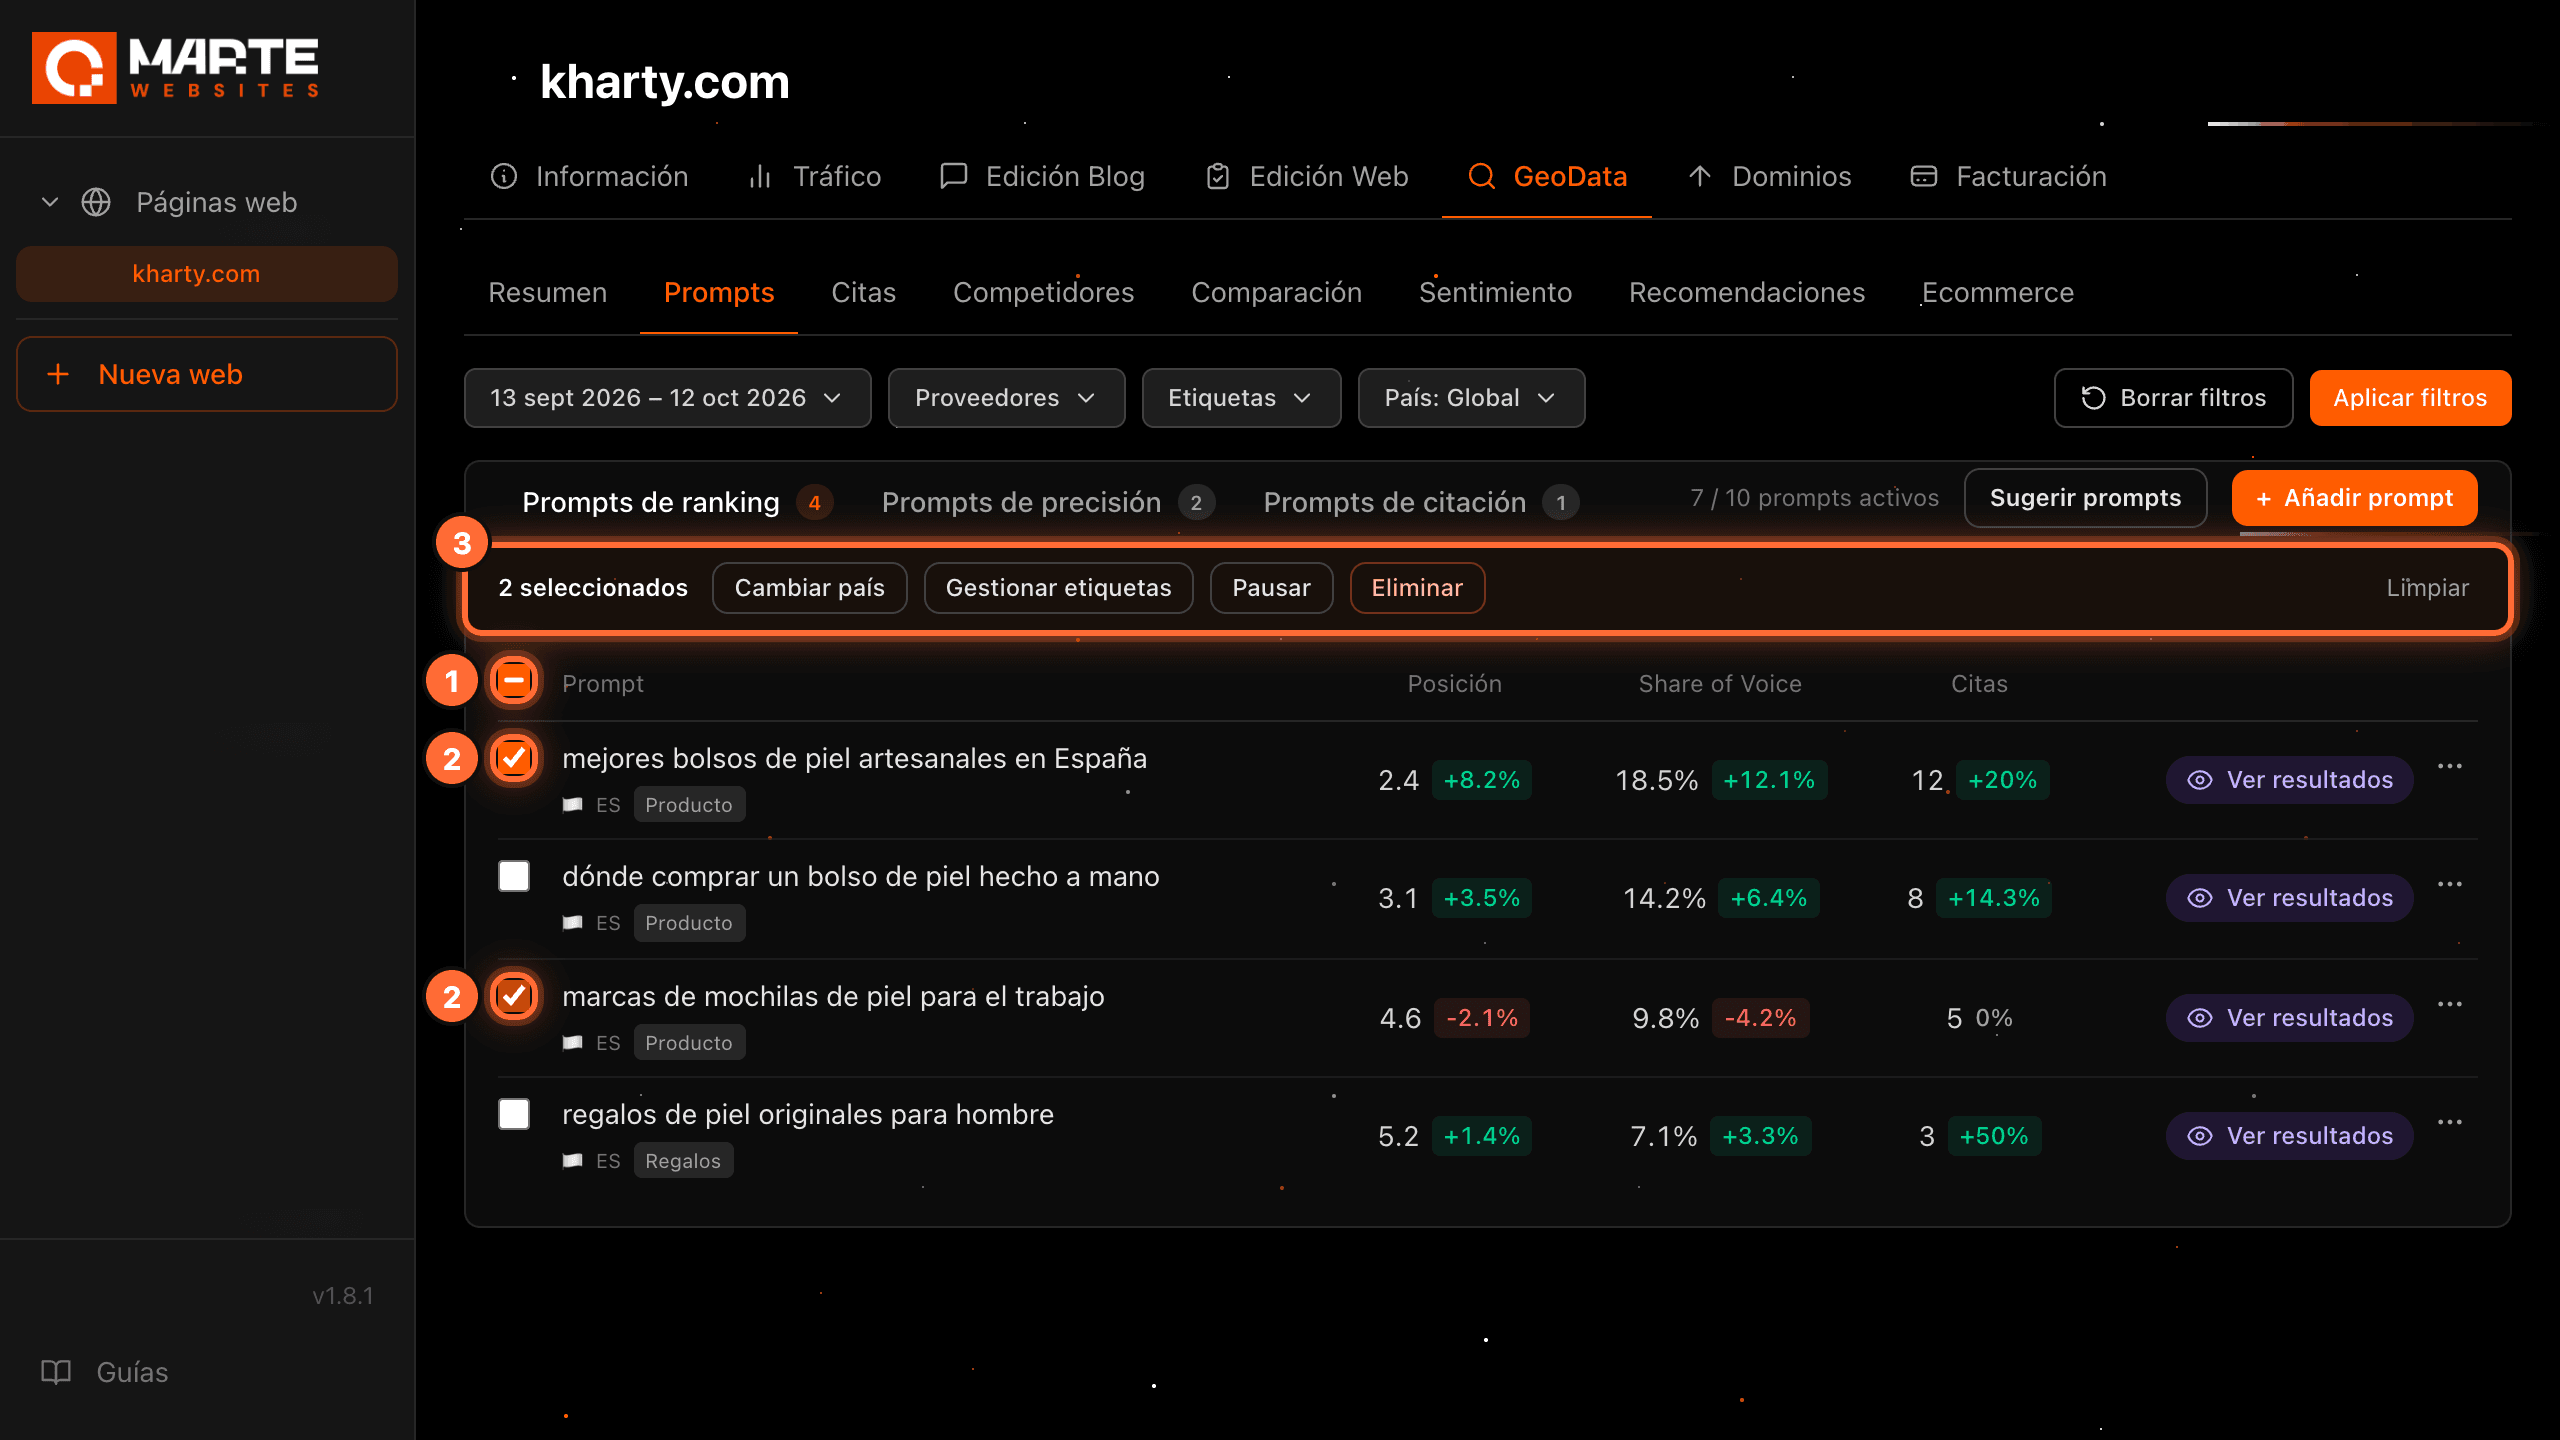
Task: Open the Etiquetas filter dropdown
Action: coord(1241,398)
